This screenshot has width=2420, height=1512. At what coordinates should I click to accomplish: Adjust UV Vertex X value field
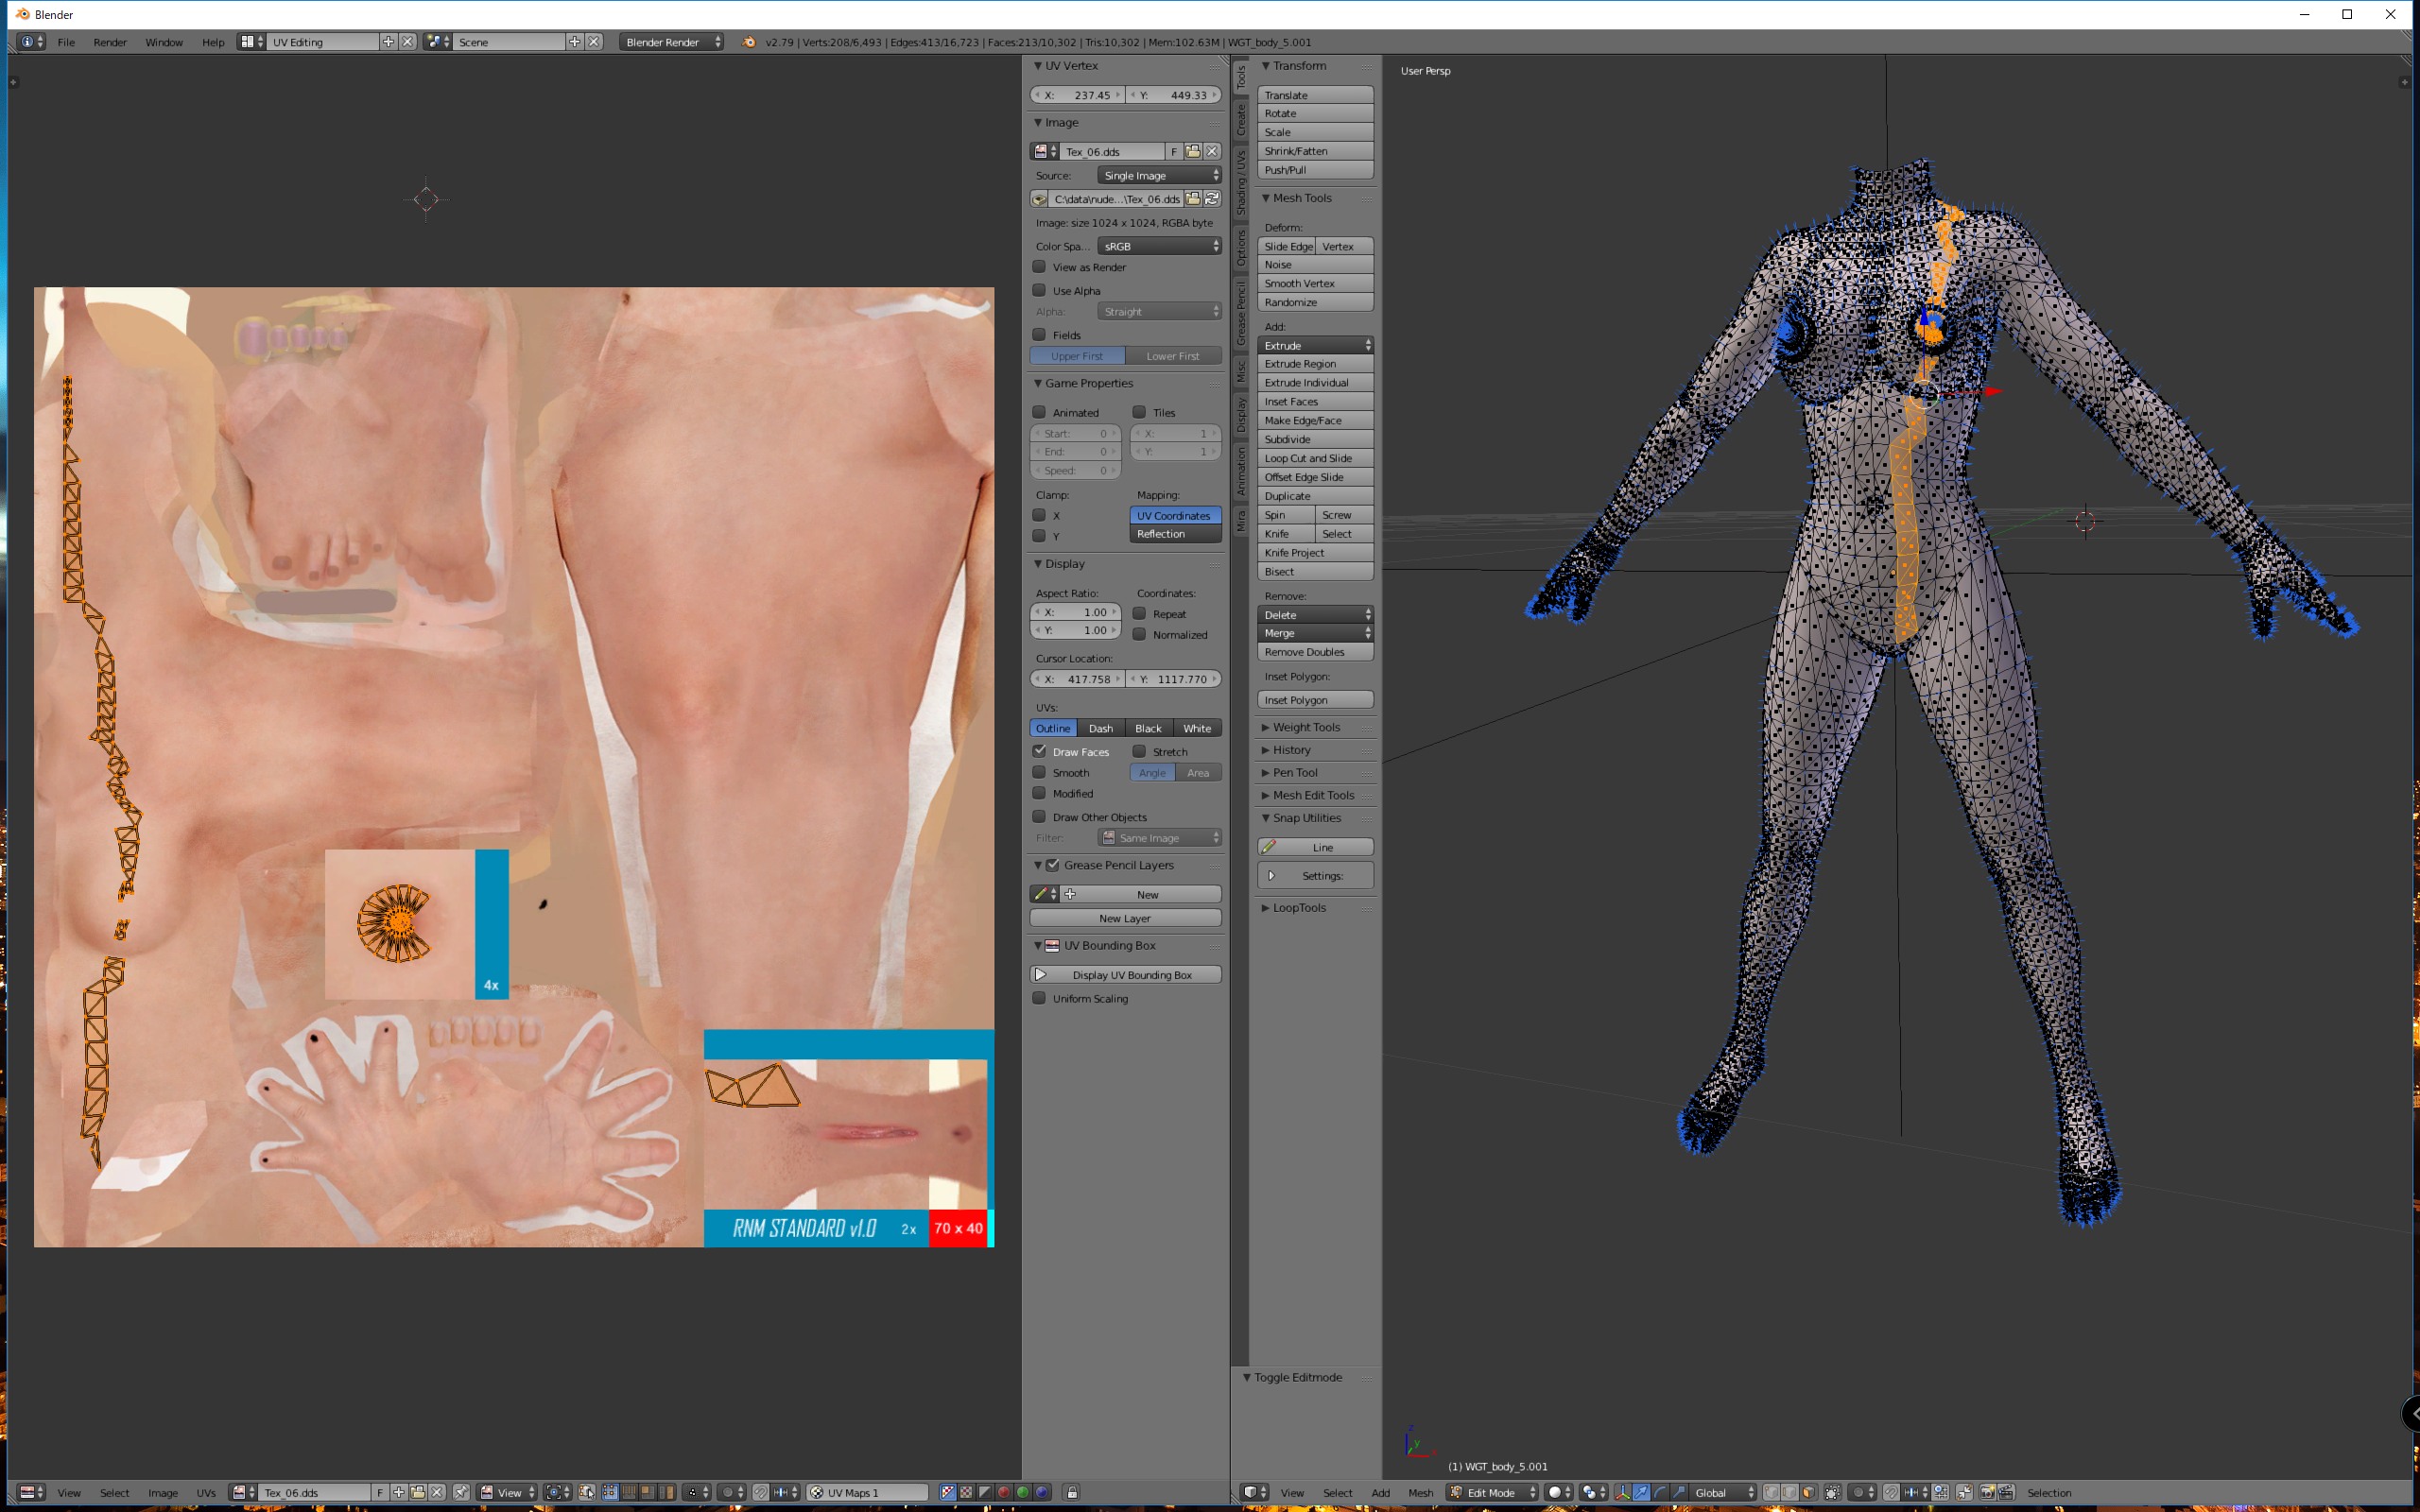click(1077, 95)
